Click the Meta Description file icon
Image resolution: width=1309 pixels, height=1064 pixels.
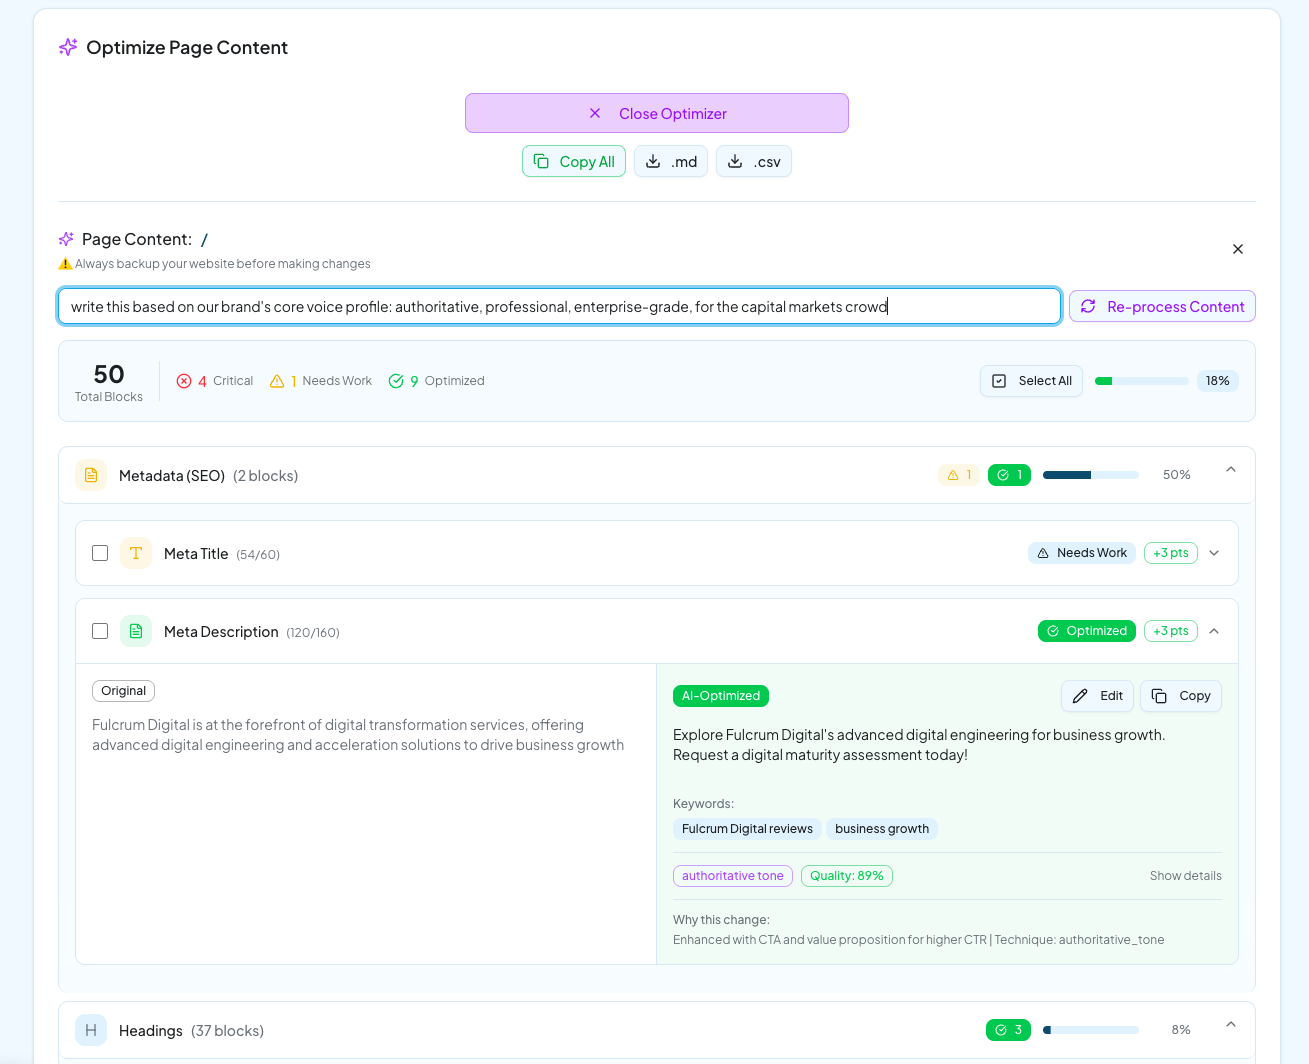(136, 631)
